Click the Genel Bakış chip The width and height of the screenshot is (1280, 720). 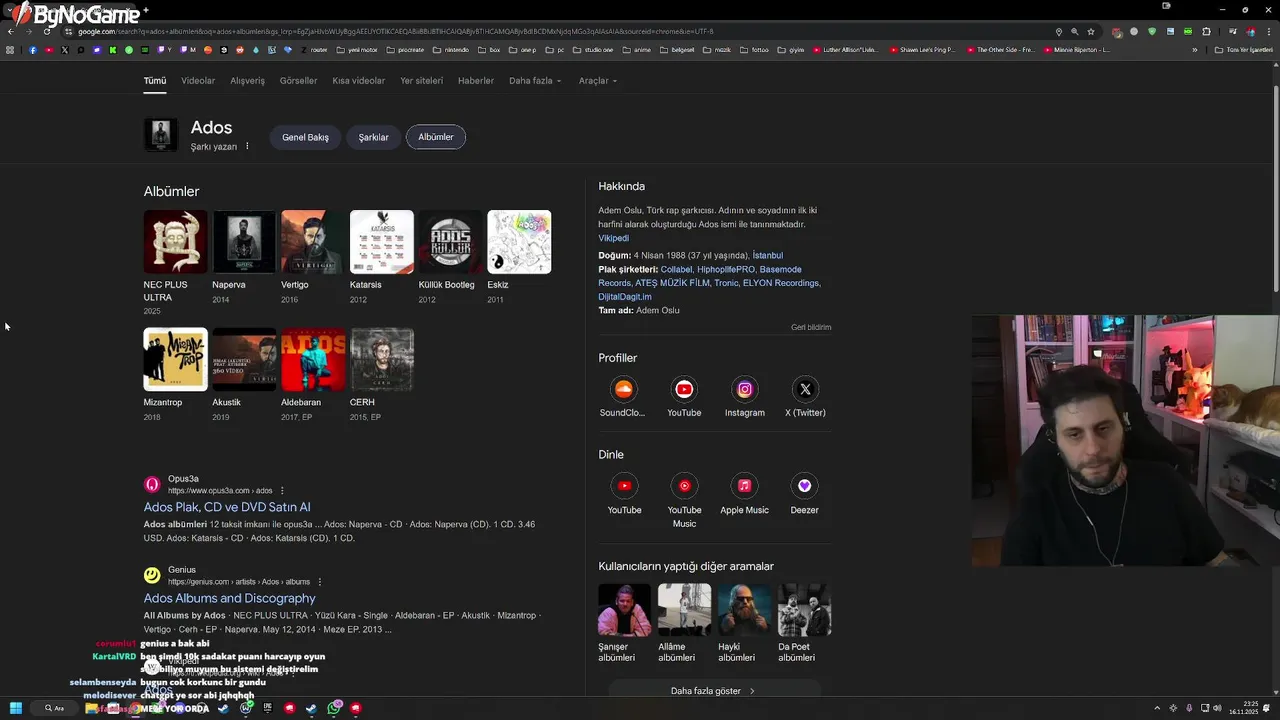305,137
